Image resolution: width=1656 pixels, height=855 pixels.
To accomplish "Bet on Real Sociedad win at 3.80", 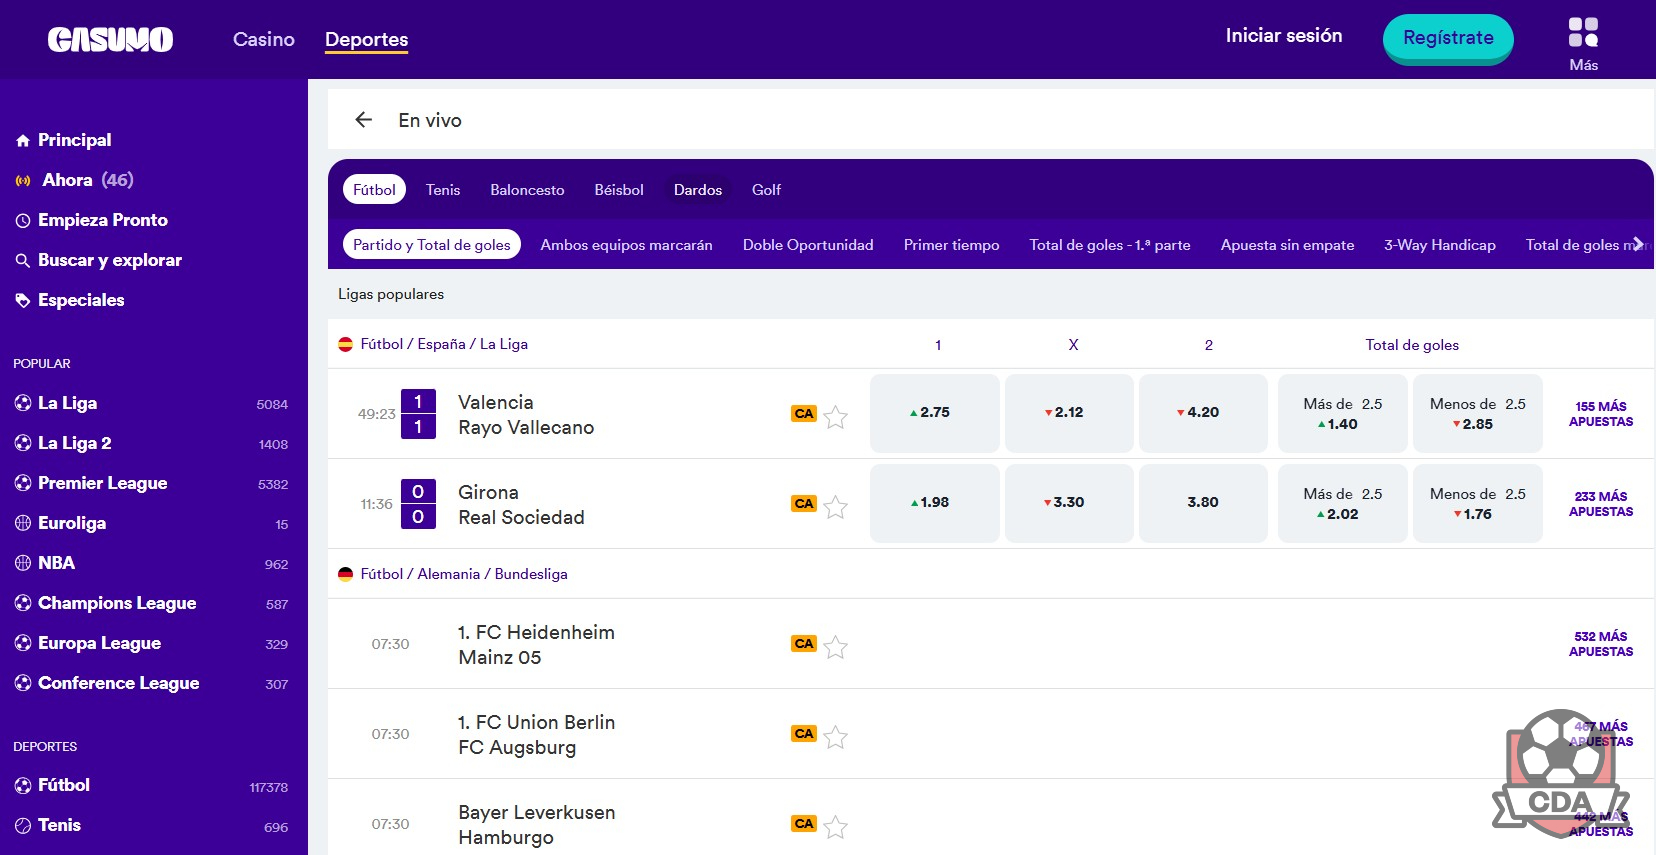I will (x=1203, y=503).
